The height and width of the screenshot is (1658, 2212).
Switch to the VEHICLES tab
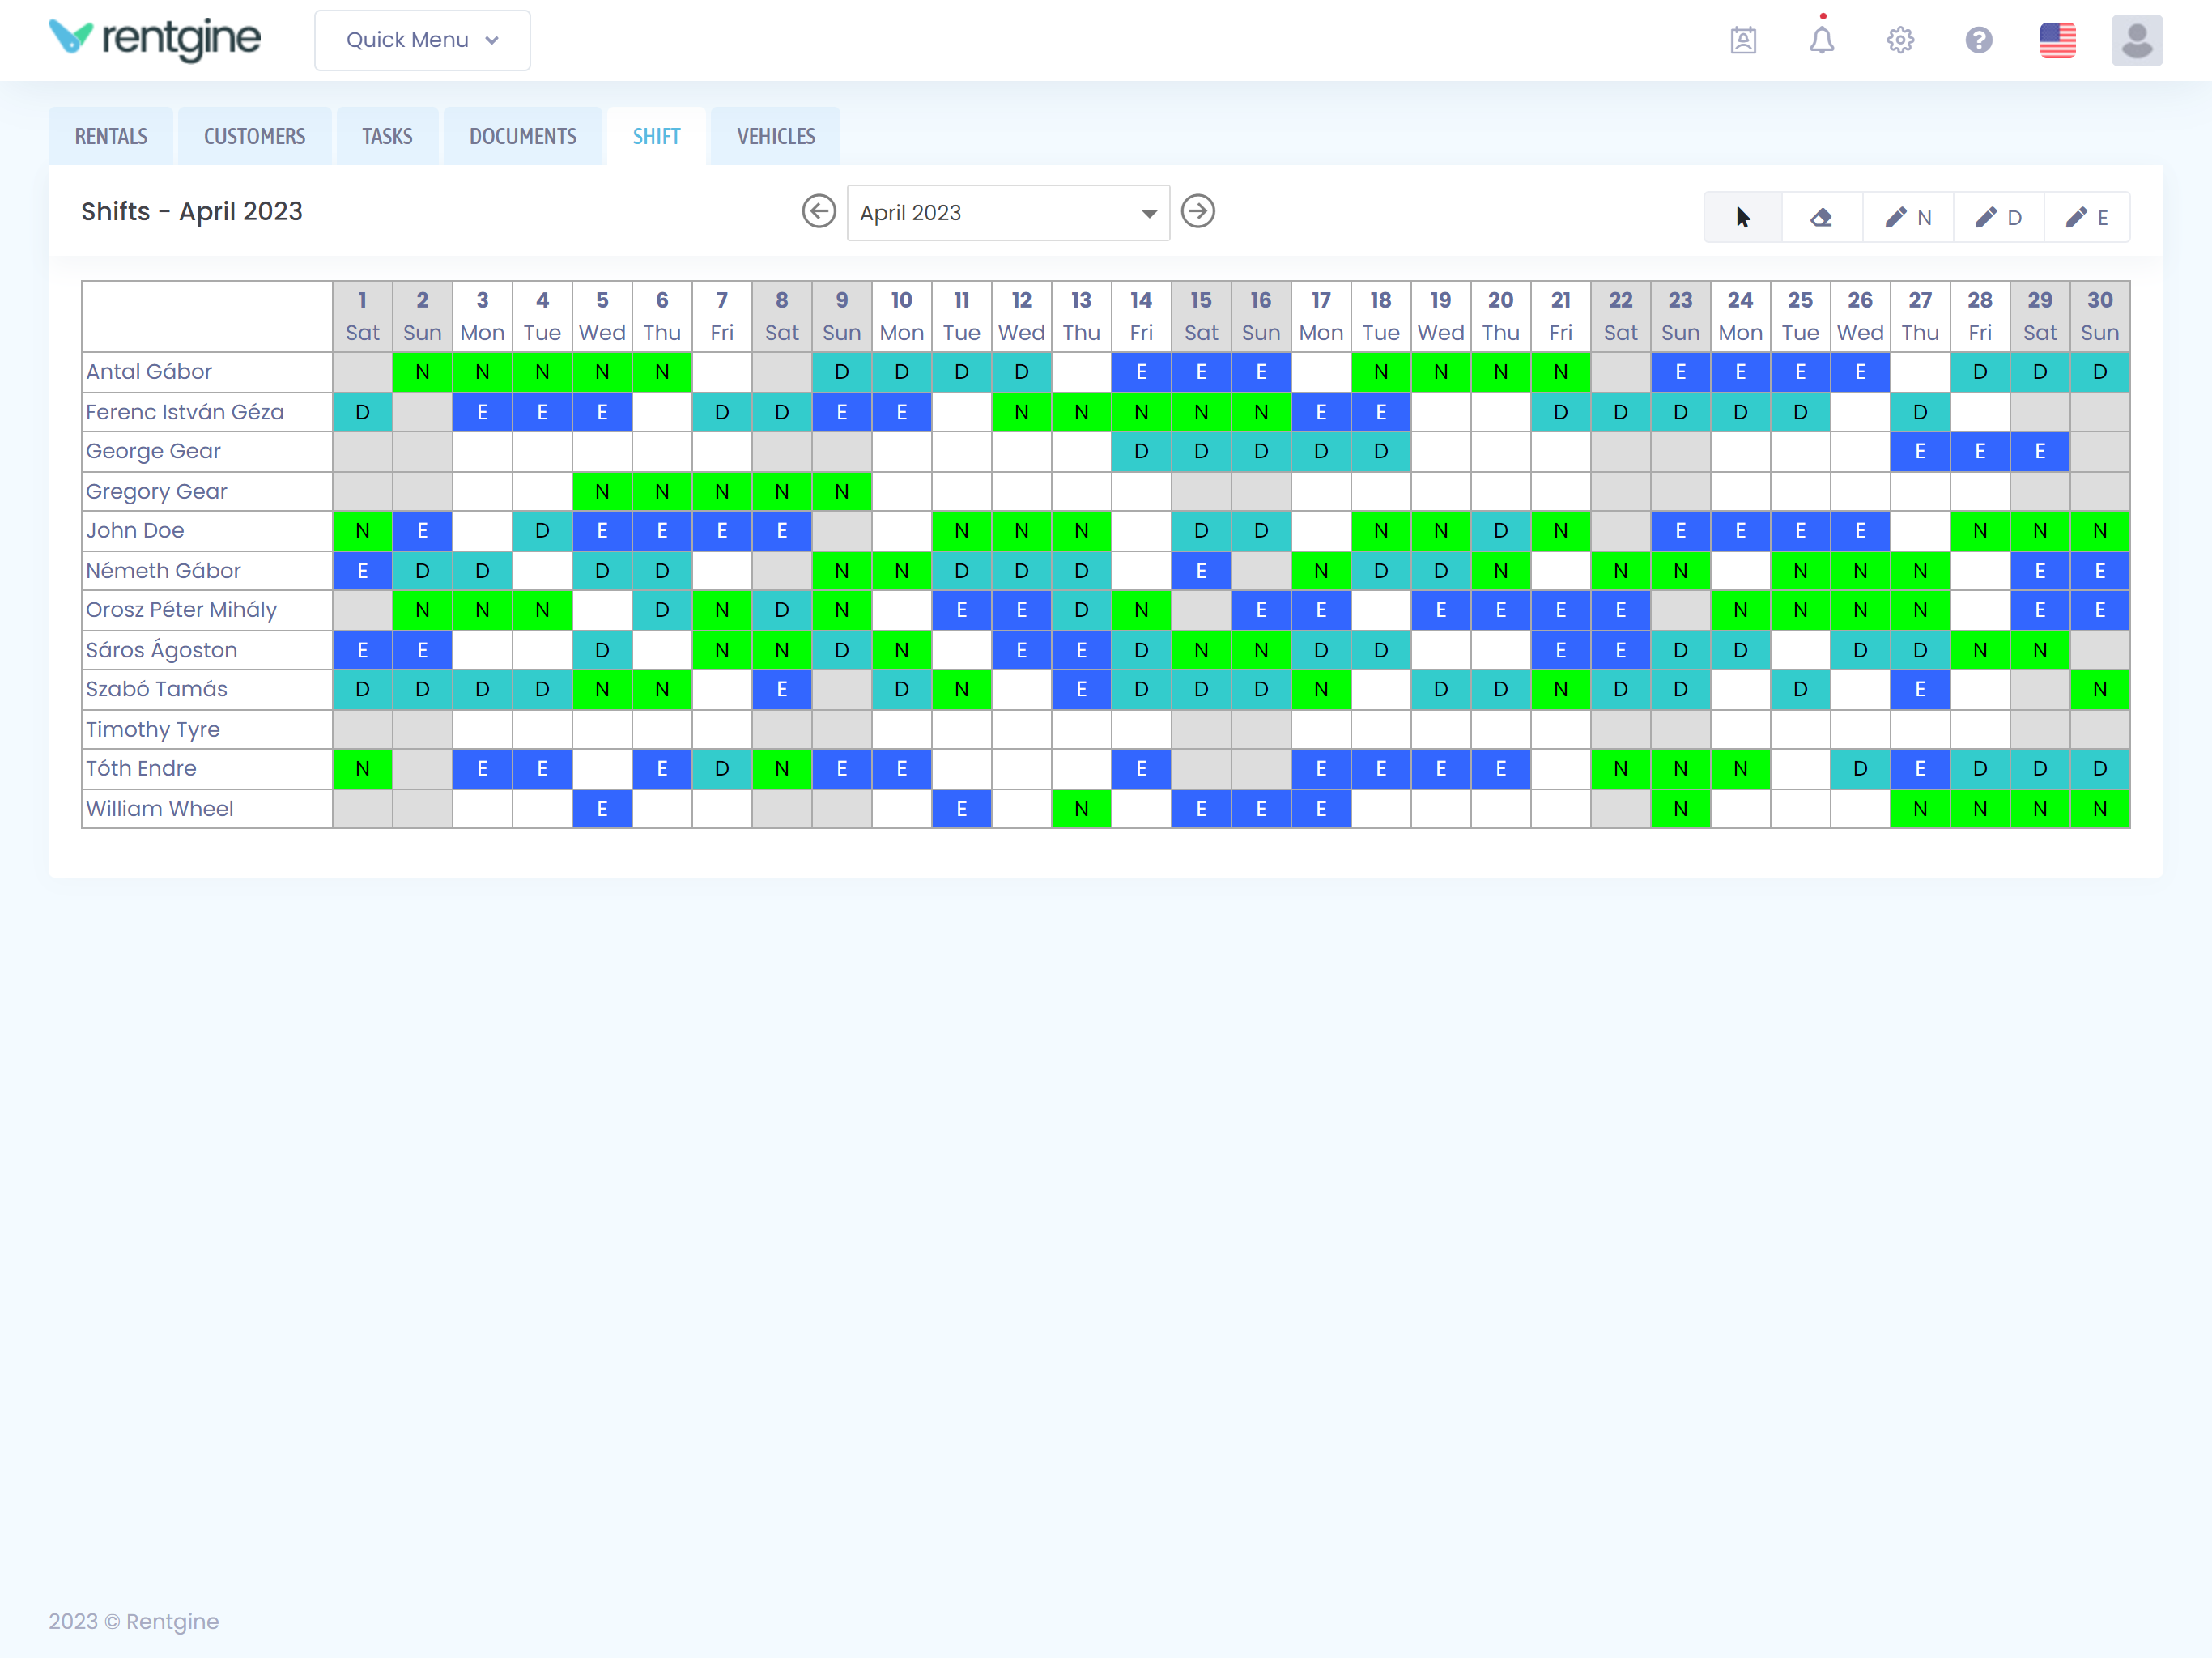tap(775, 136)
